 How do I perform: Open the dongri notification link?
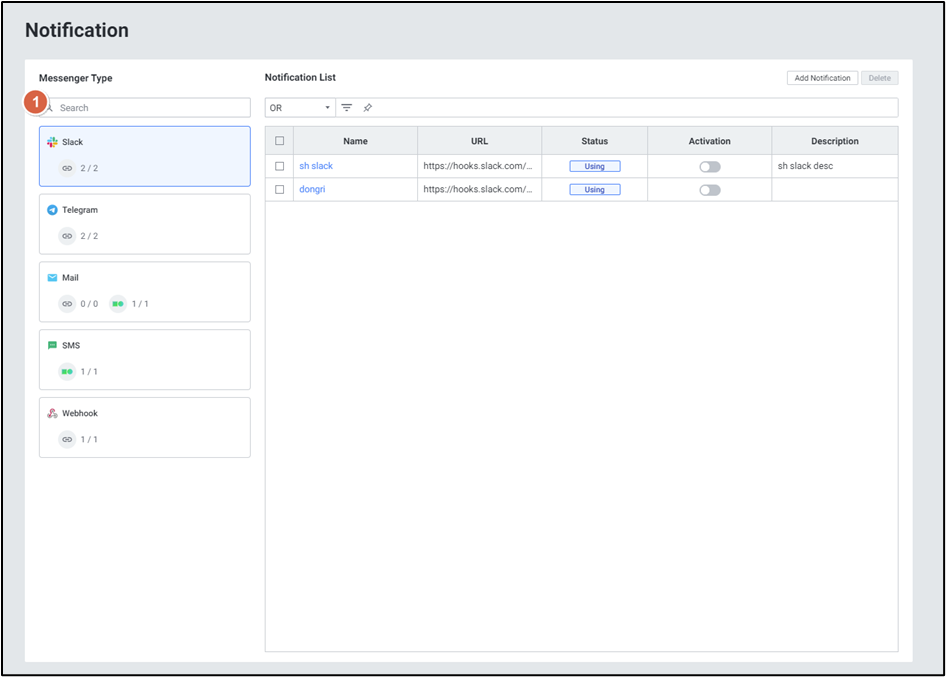coord(312,189)
